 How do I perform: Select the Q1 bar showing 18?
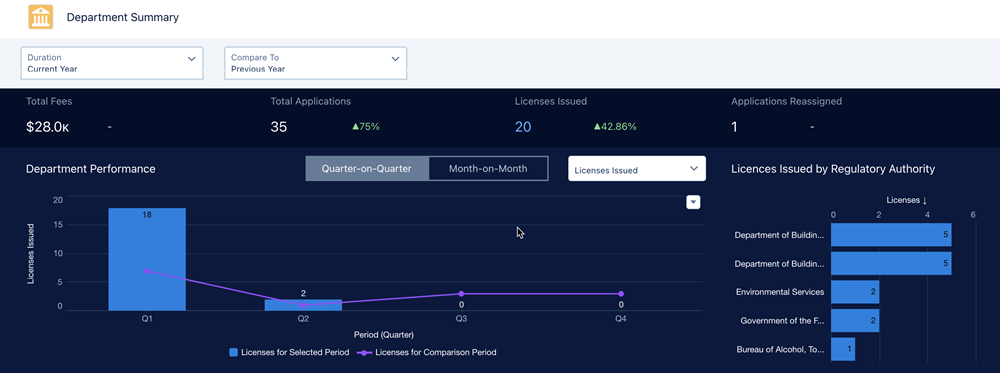tap(147, 259)
